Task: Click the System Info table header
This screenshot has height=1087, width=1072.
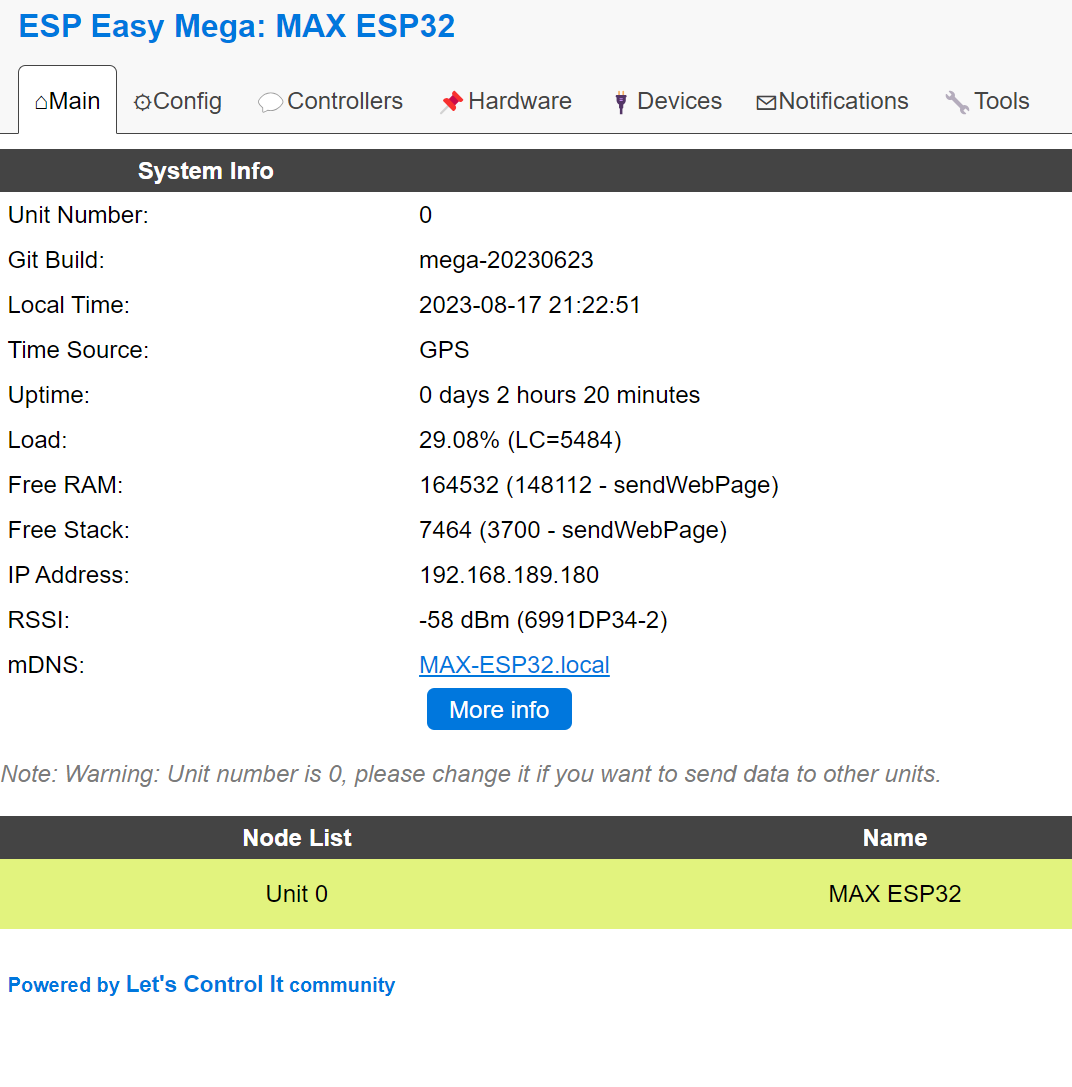Action: point(205,170)
